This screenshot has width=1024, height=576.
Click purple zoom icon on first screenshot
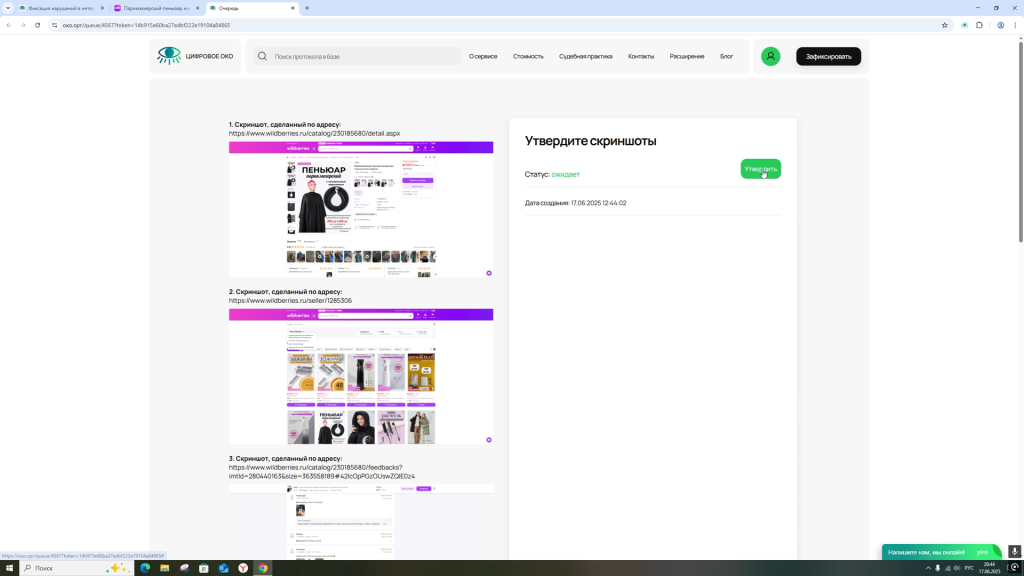click(489, 273)
